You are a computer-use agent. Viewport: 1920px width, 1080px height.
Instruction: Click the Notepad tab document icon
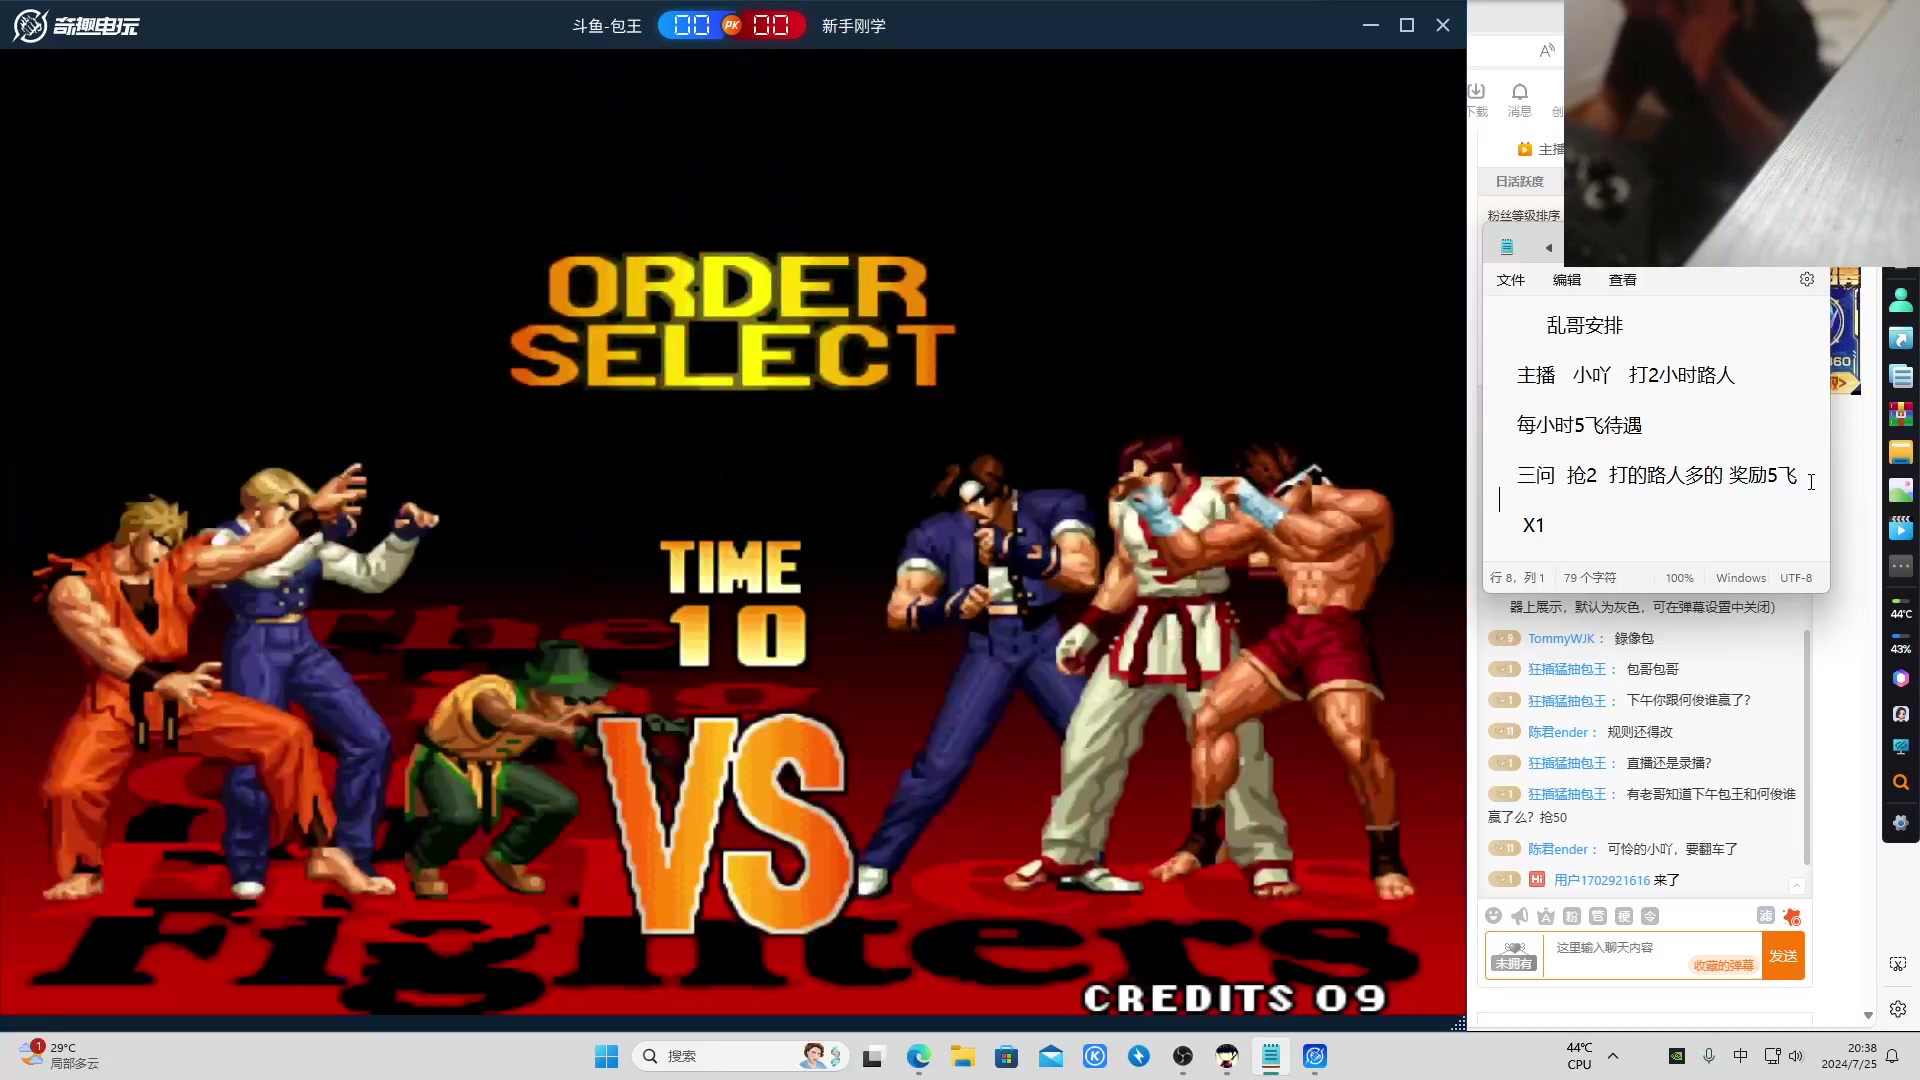[1507, 246]
